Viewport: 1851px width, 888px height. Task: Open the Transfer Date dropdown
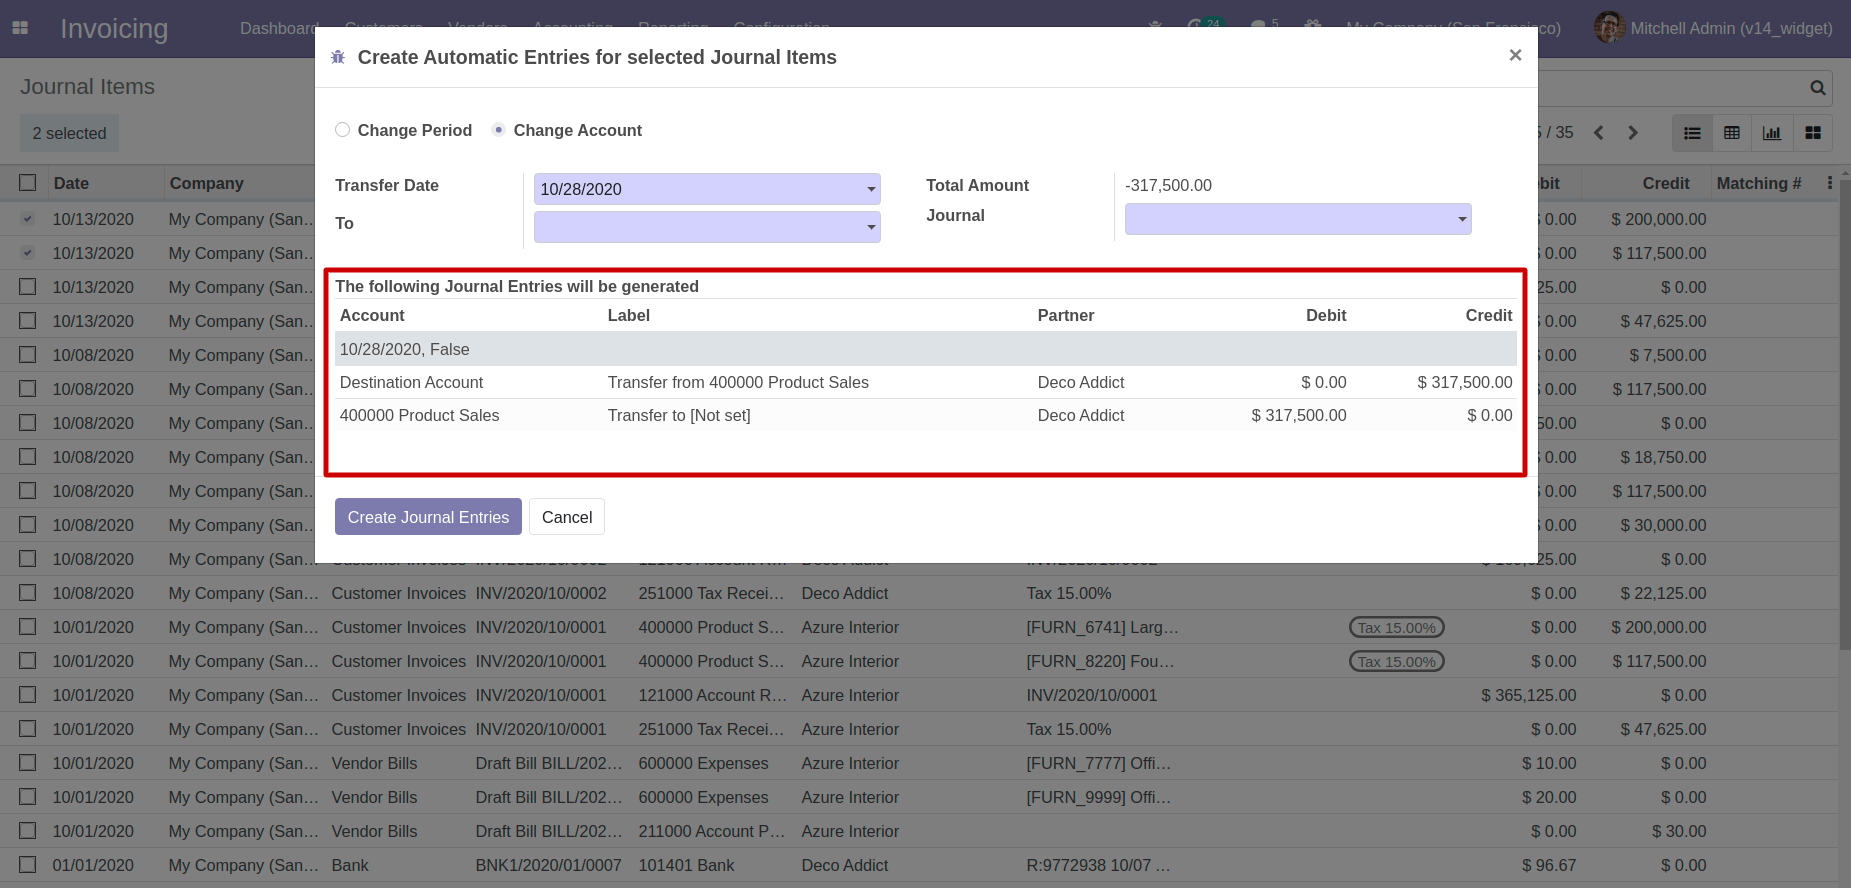pyautogui.click(x=871, y=189)
